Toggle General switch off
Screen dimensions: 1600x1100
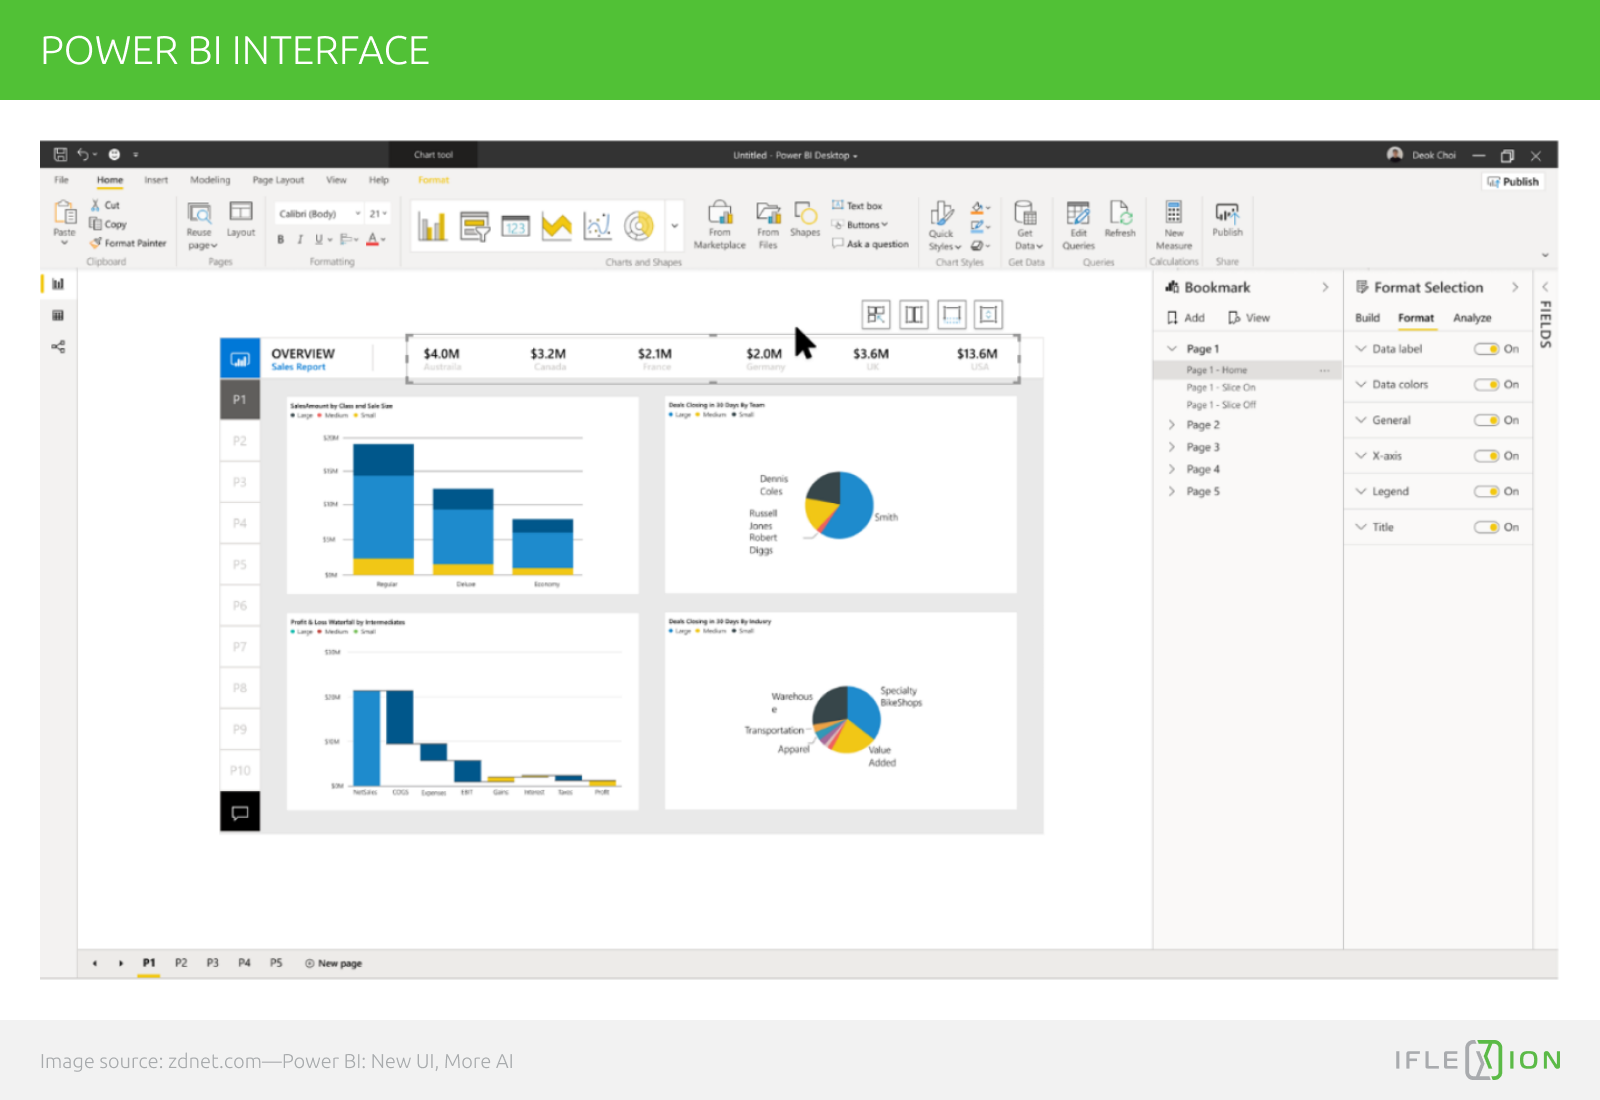[1487, 420]
